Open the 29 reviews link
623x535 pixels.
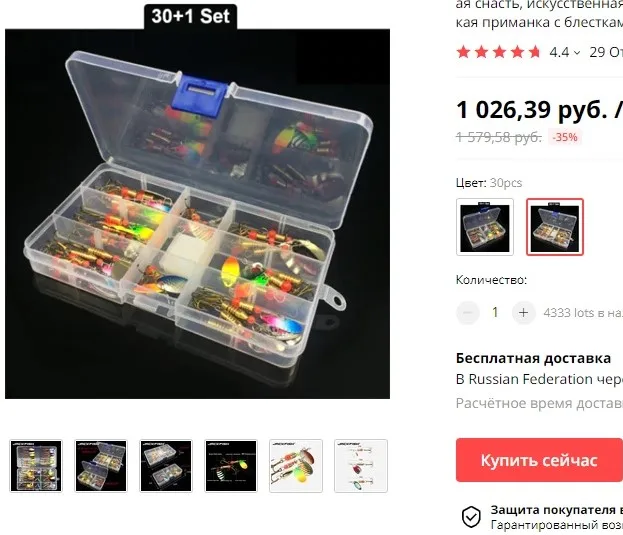click(606, 52)
